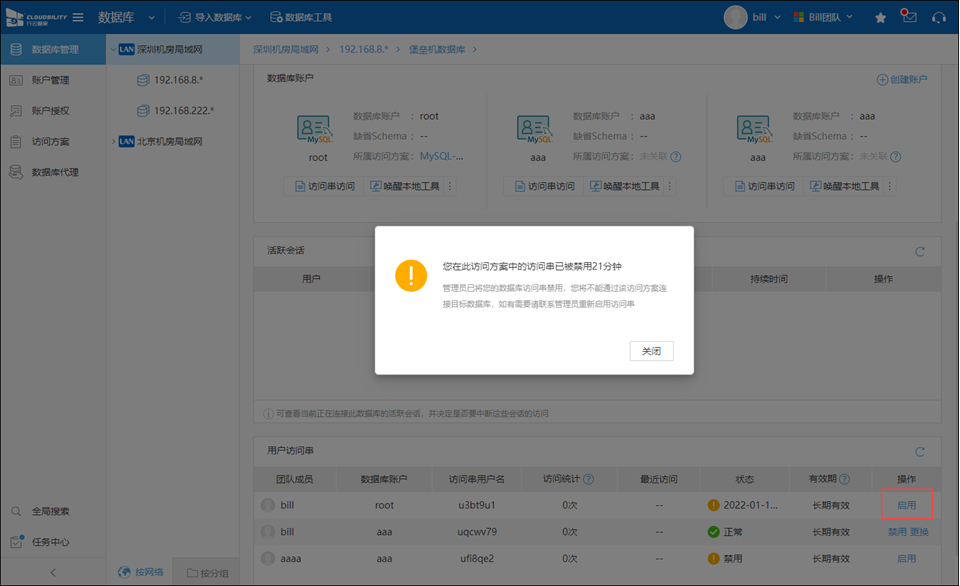Click 启用 for bill's root access string

click(x=906, y=505)
